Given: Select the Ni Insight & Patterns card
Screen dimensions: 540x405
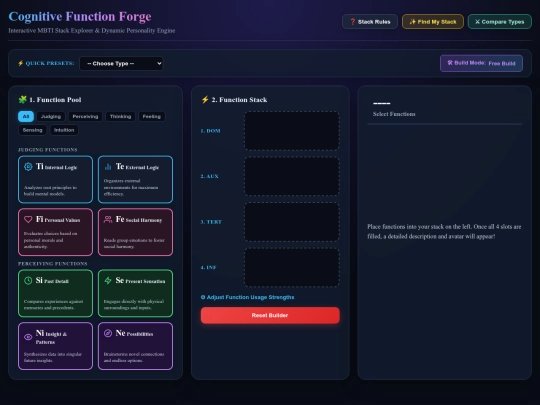Looking at the screenshot, I should pyautogui.click(x=55, y=346).
